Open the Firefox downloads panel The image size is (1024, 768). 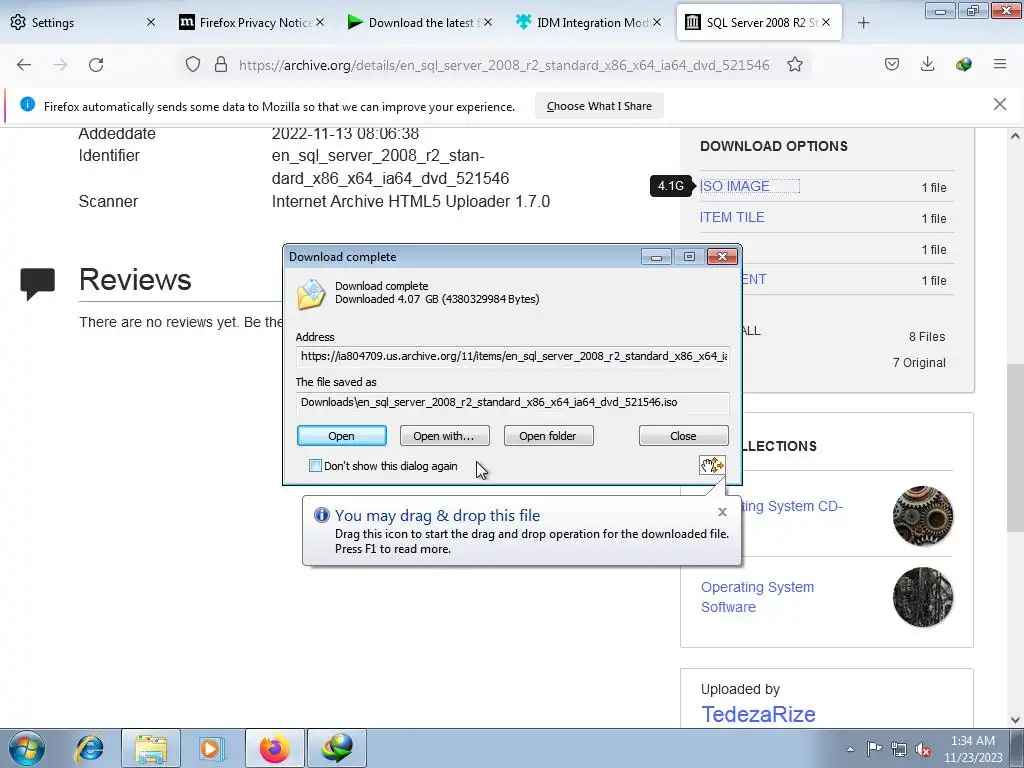(x=927, y=64)
